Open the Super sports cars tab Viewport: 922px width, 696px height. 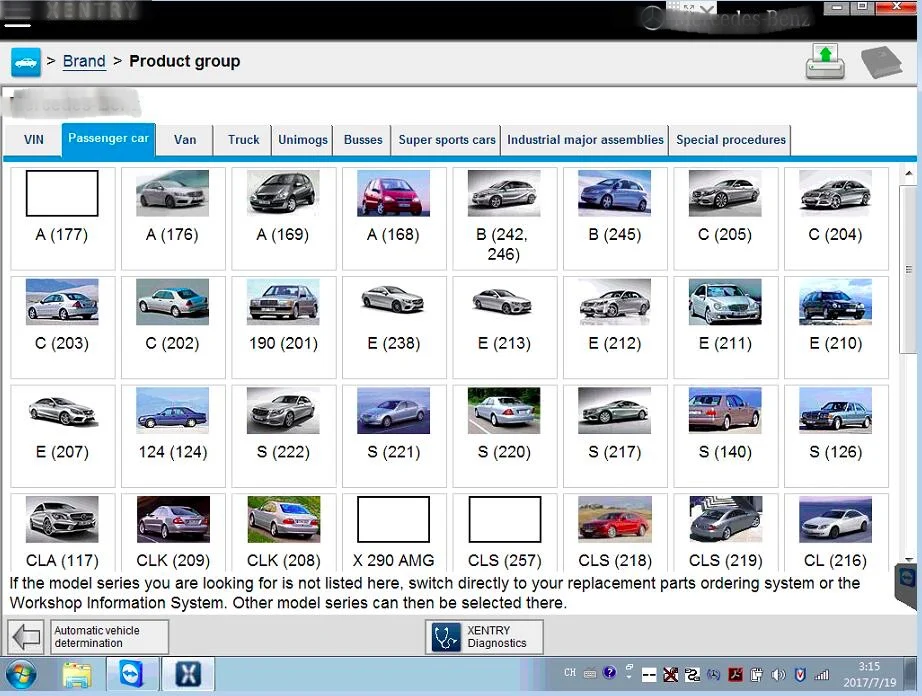pyautogui.click(x=447, y=140)
